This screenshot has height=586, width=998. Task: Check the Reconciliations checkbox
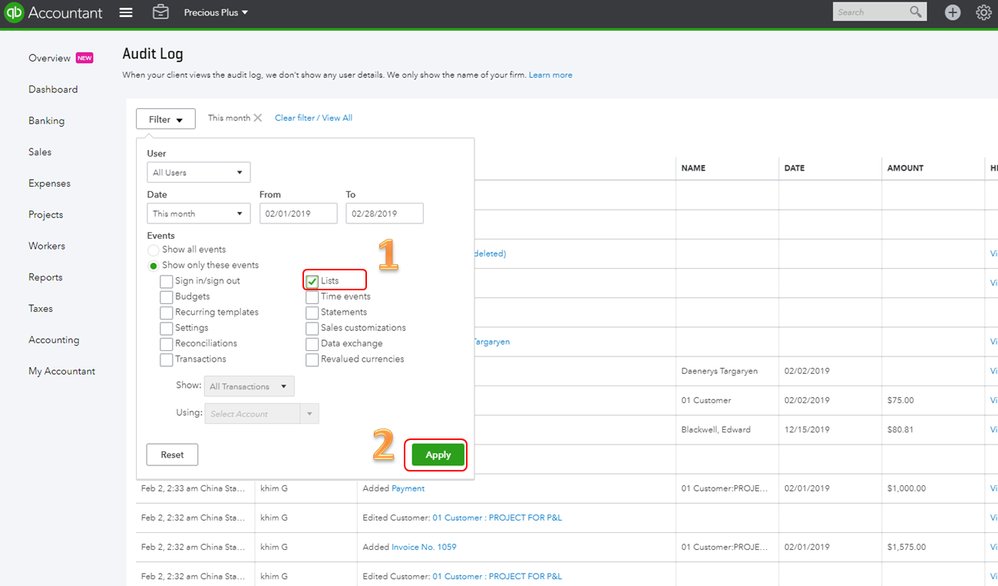(166, 344)
